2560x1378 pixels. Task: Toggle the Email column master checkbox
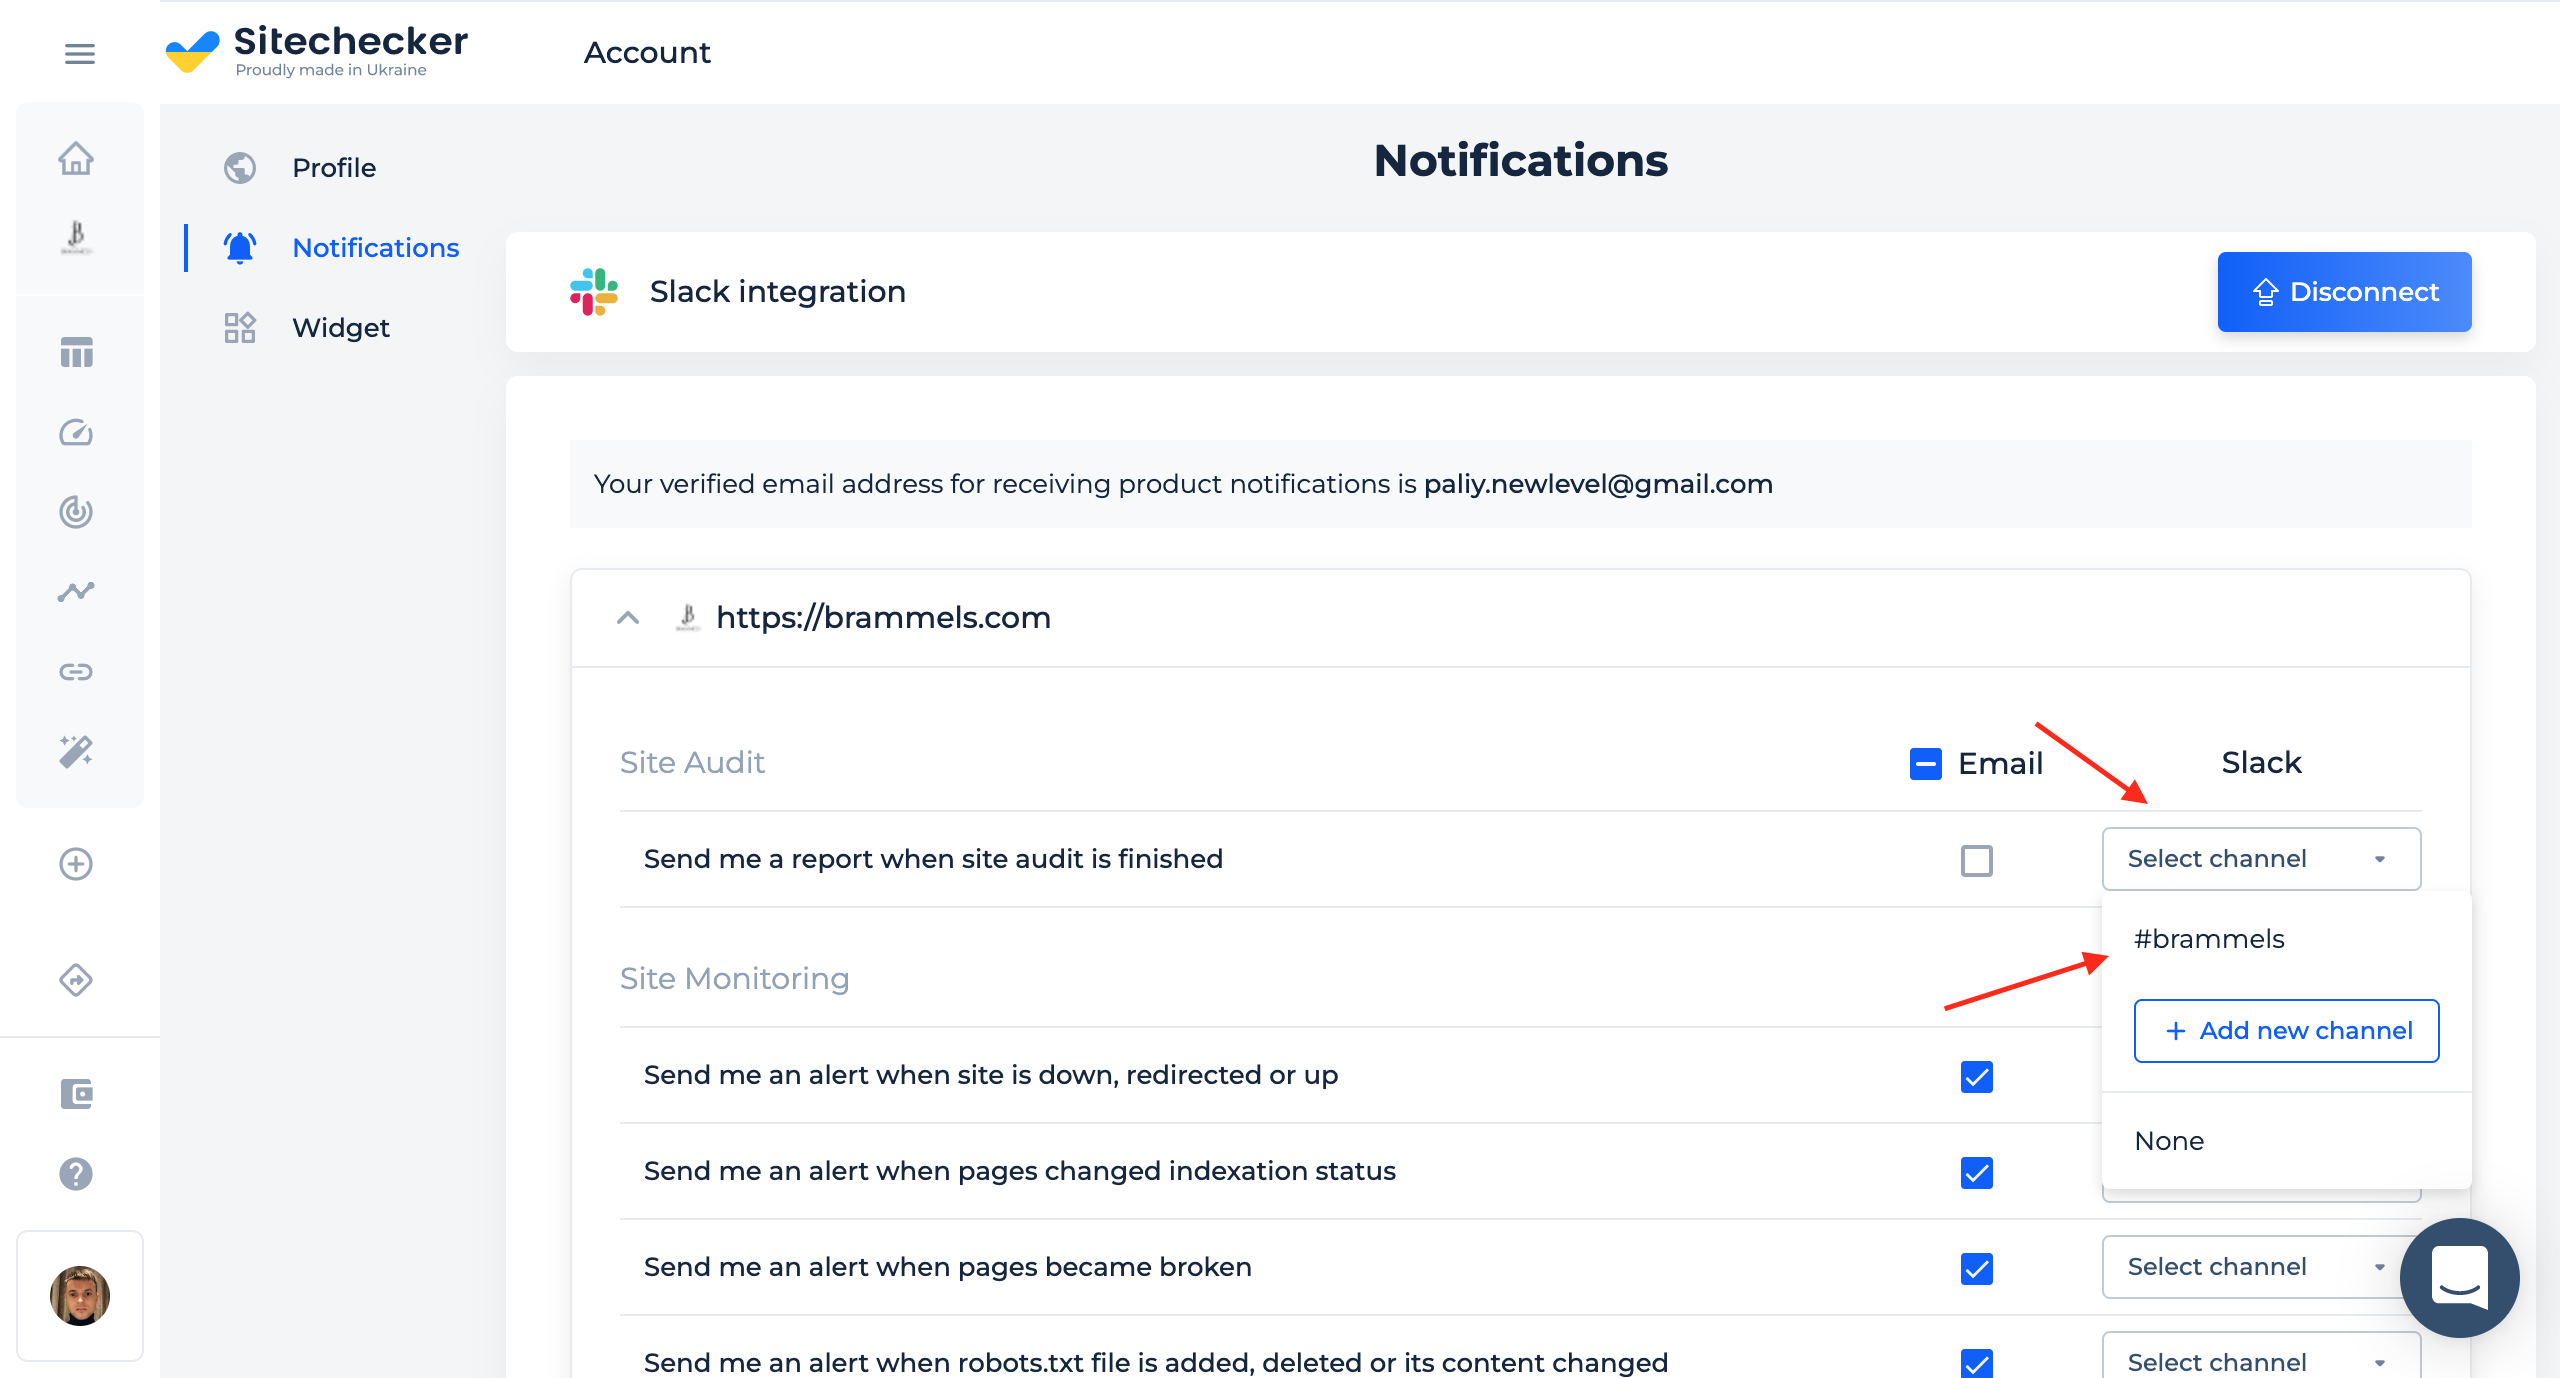point(1926,763)
